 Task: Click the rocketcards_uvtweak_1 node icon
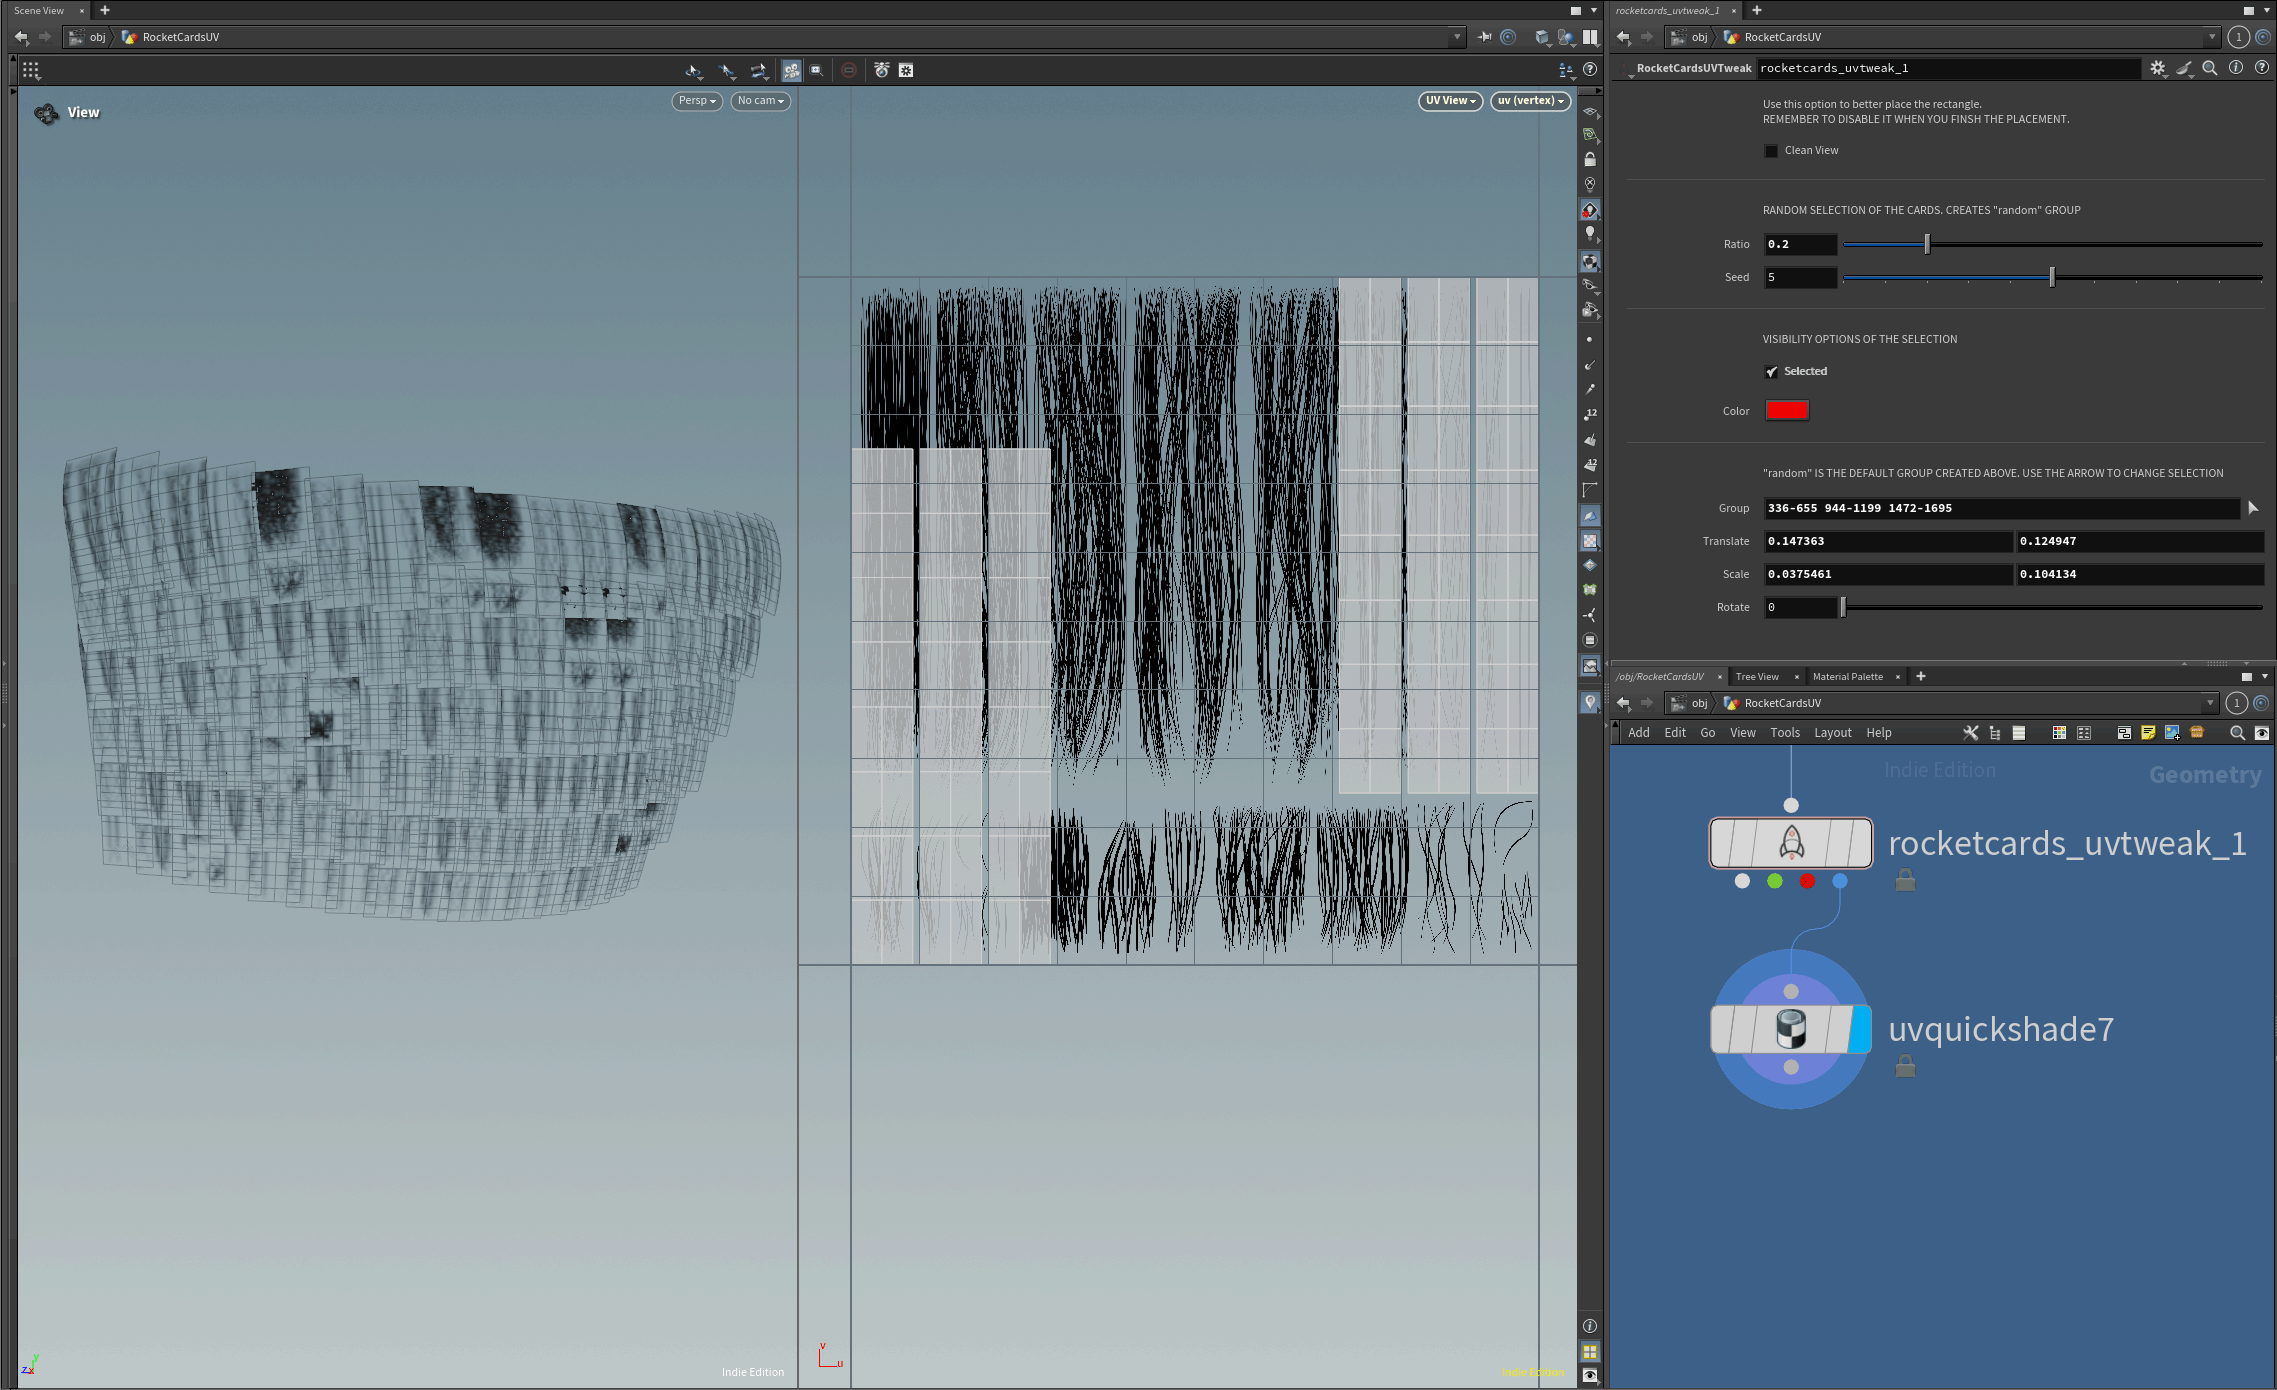click(x=1791, y=843)
